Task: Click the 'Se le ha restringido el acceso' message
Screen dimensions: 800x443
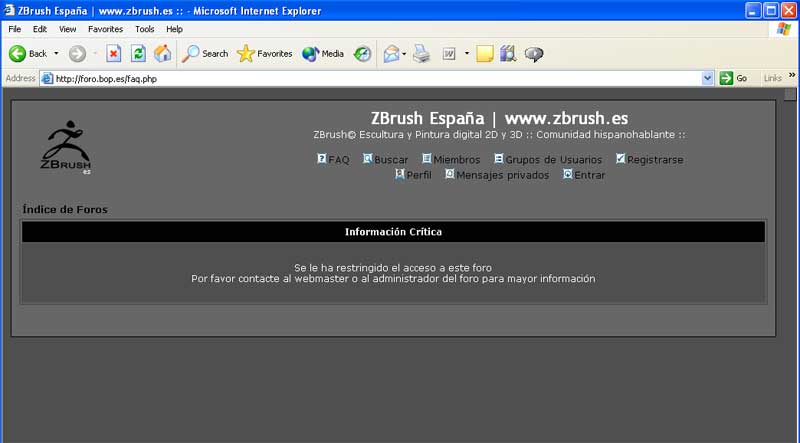Action: tap(393, 268)
